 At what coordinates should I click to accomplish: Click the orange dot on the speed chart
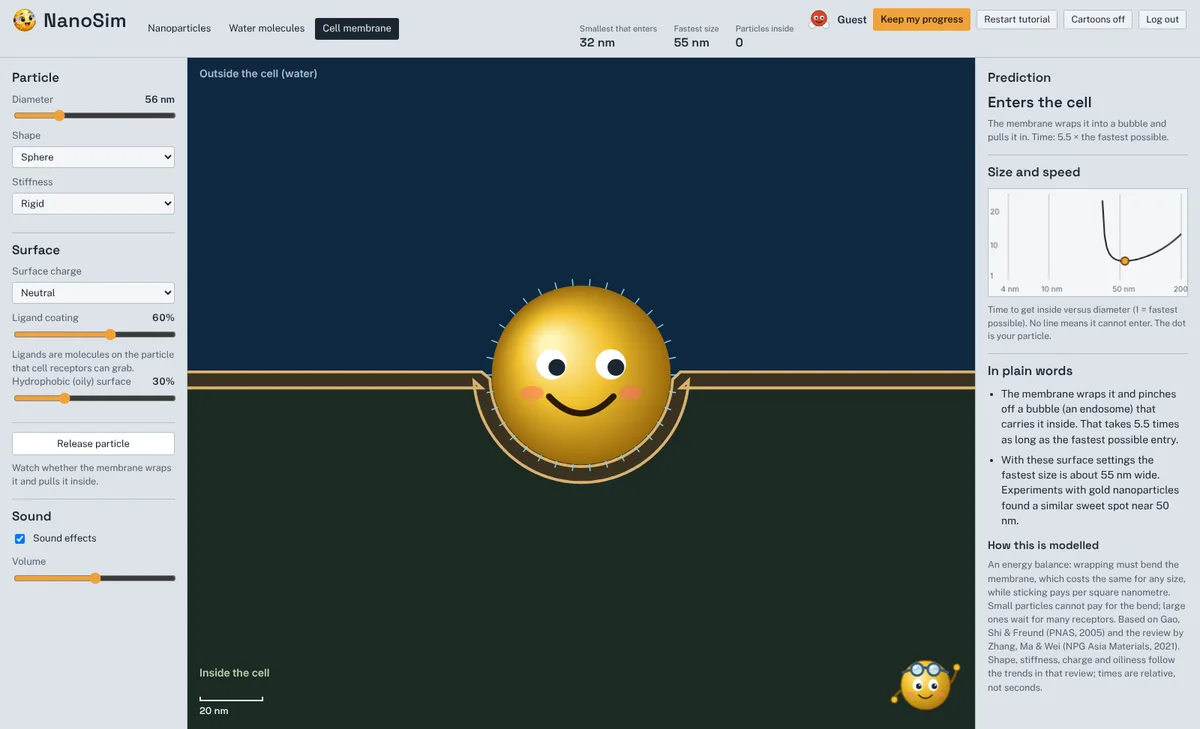coord(1125,261)
